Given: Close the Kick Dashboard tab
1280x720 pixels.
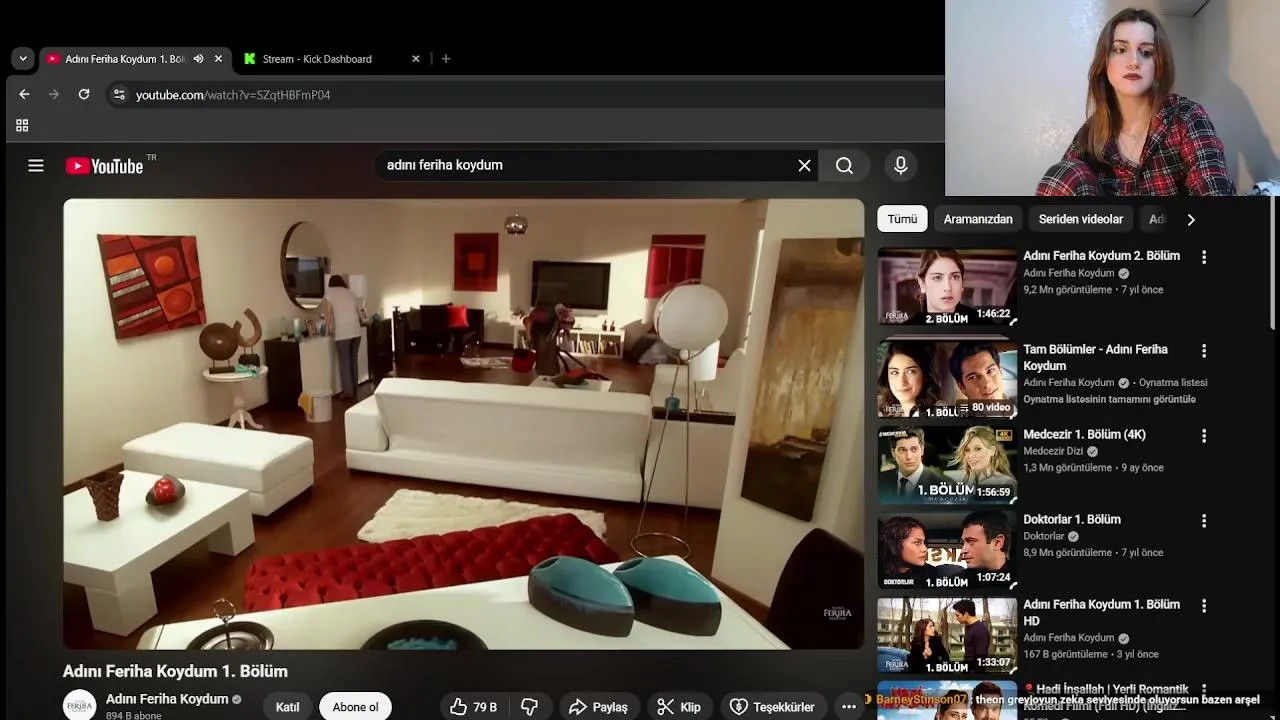Looking at the screenshot, I should 416,59.
